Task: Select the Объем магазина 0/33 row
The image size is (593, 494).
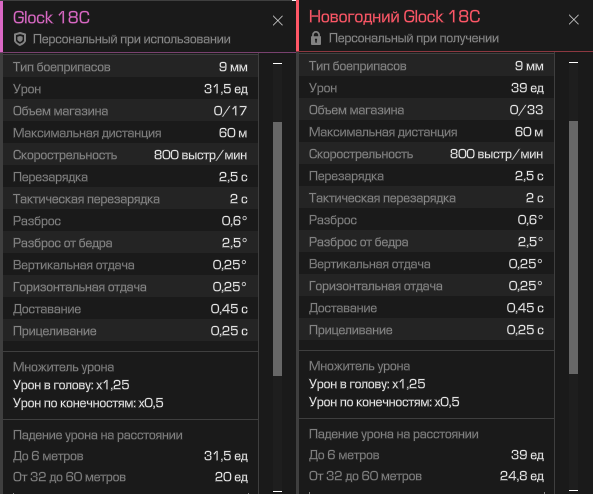Action: 427,110
